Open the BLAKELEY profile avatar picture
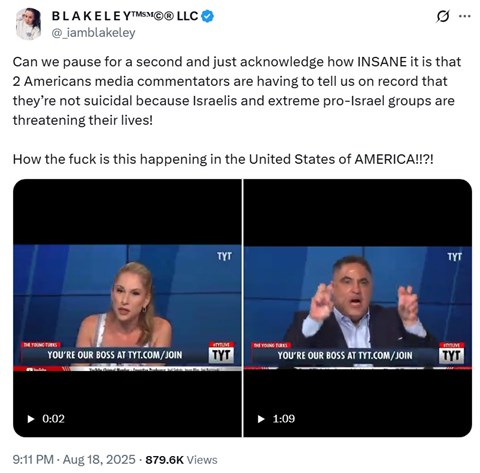 [28, 24]
